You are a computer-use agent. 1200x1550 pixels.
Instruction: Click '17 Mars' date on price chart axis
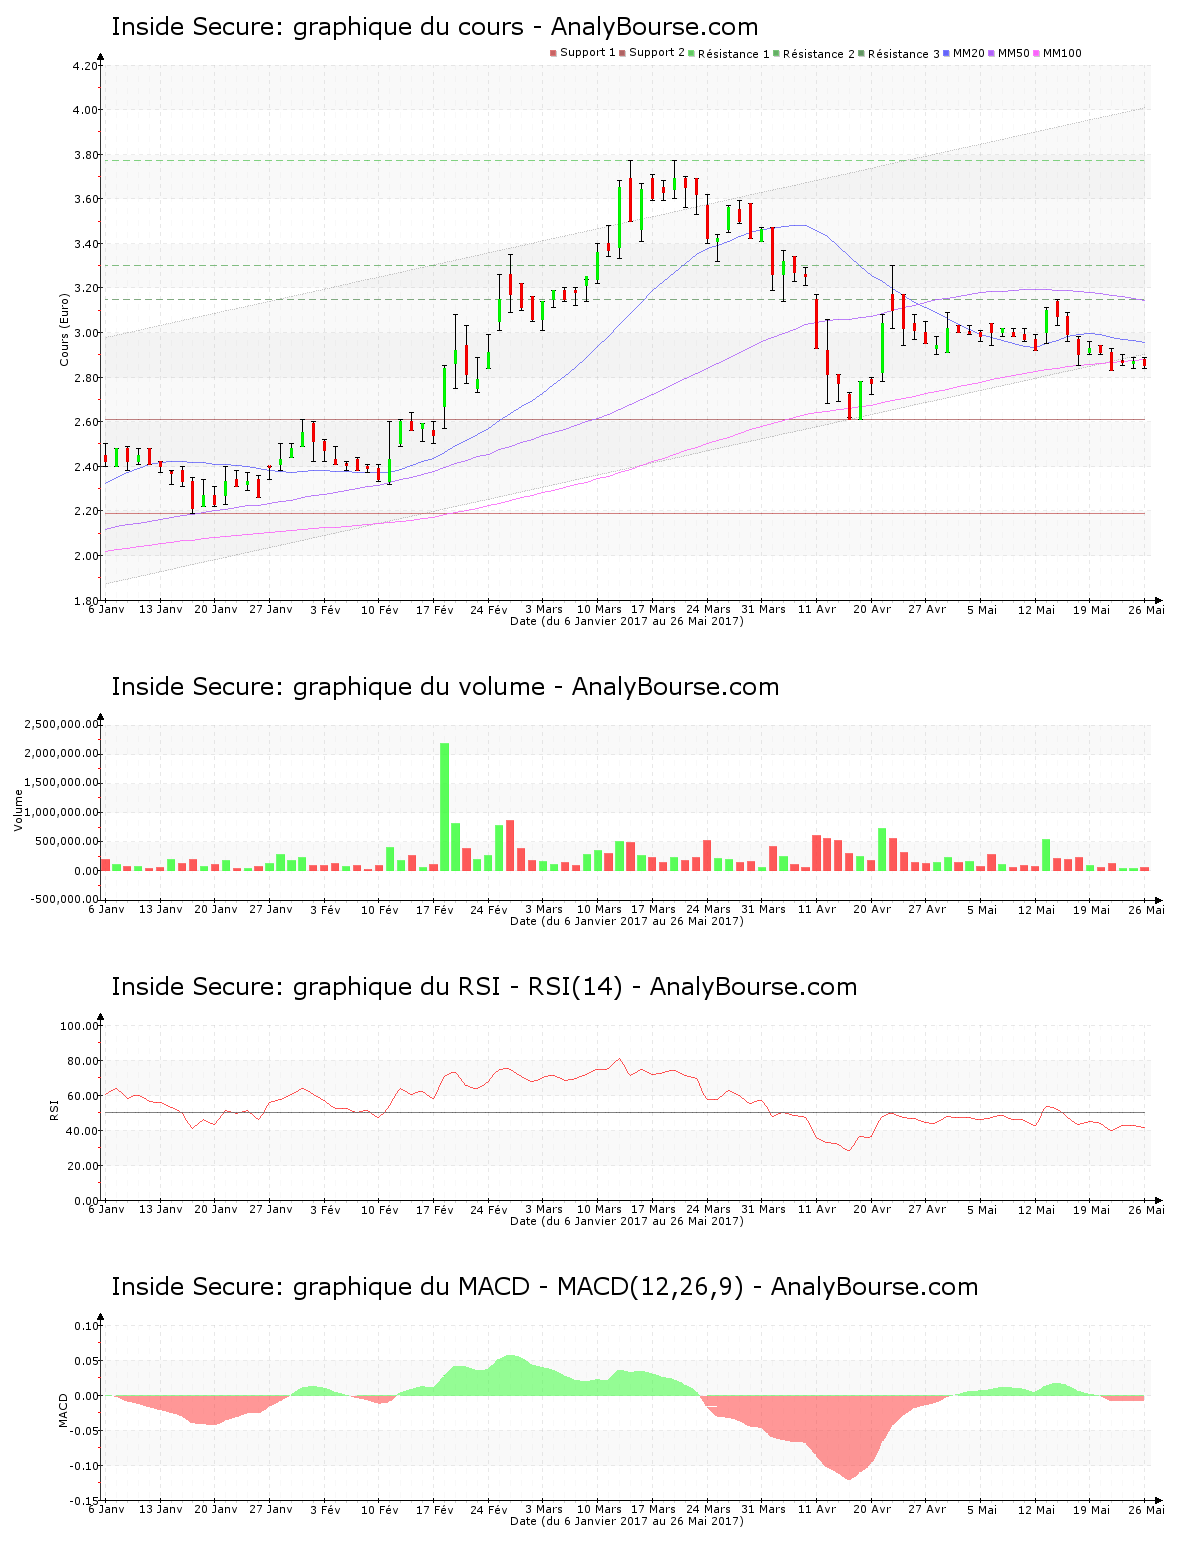653,609
